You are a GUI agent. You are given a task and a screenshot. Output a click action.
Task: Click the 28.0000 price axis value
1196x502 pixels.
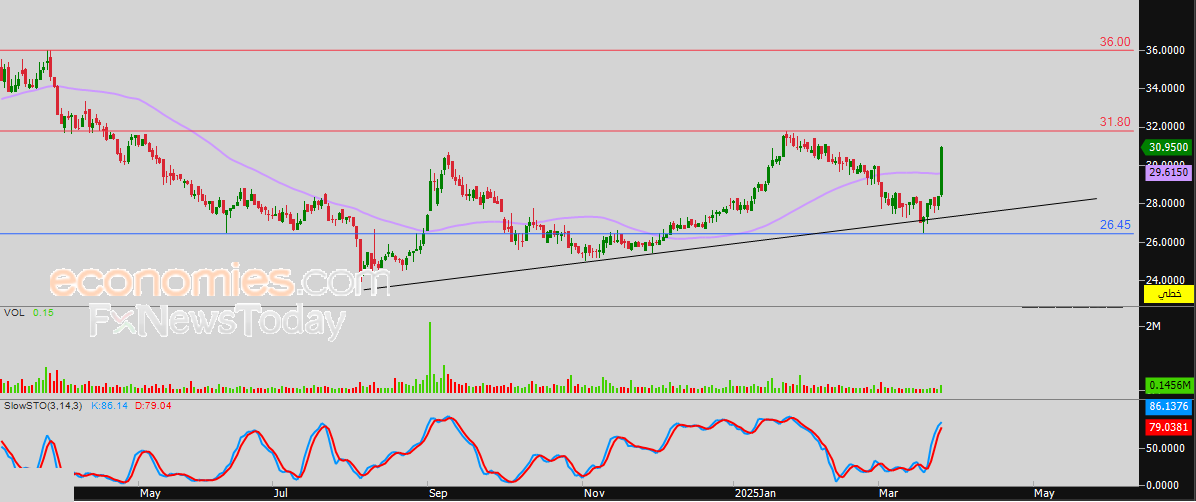[1167, 204]
